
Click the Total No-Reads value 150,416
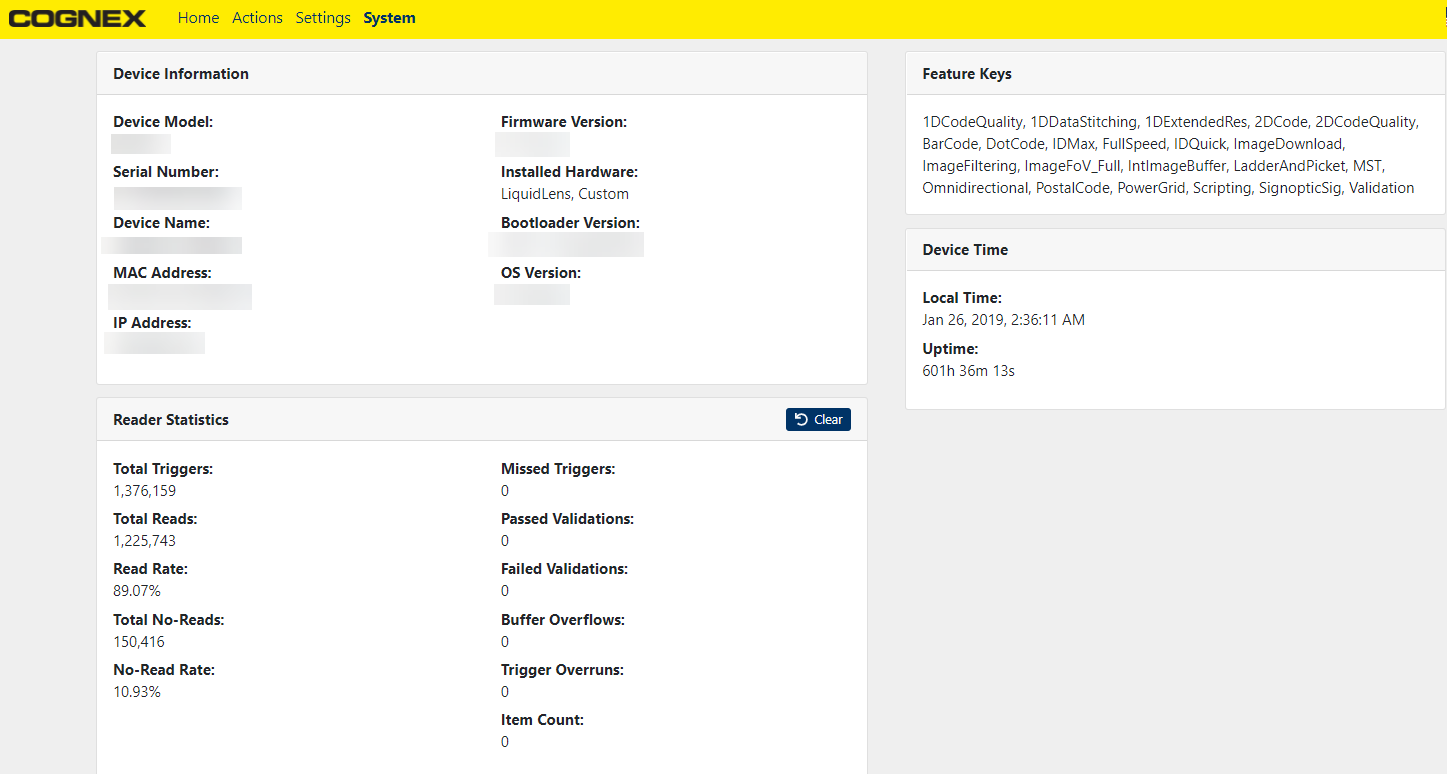[x=139, y=642]
